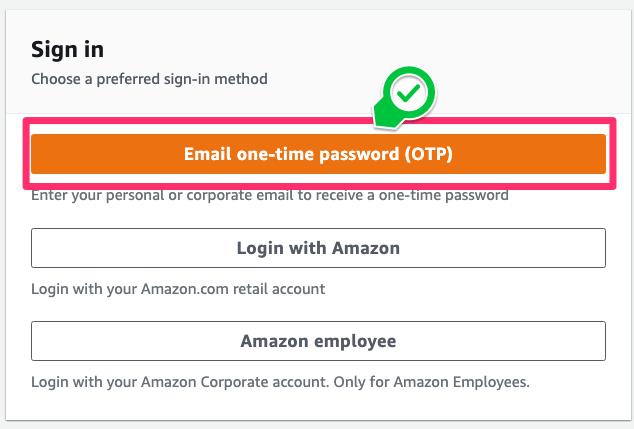Click the Email one-time password (OTP) button

click(x=318, y=154)
